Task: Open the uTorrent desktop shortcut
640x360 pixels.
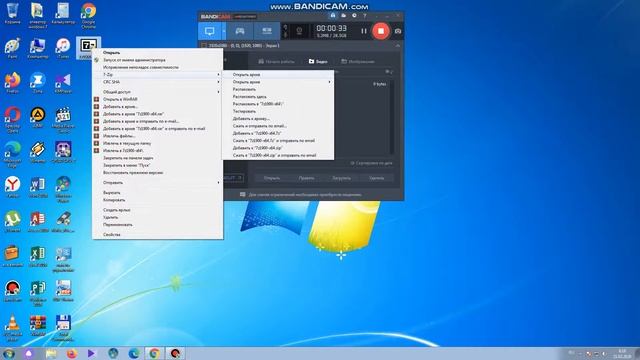Action: click(12, 222)
